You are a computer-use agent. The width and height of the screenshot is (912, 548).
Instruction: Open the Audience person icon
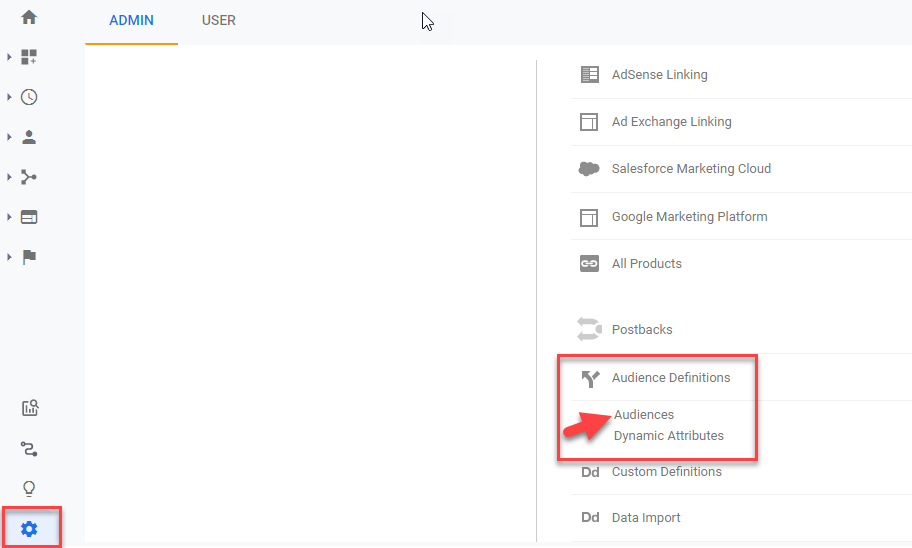(28, 137)
